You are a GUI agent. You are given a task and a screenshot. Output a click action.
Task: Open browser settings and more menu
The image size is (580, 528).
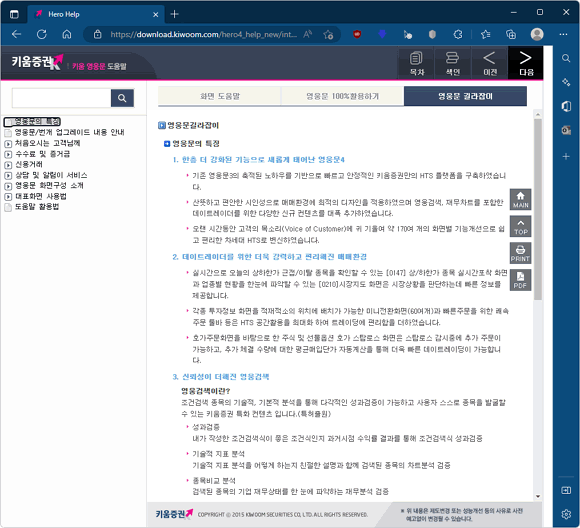tap(563, 34)
